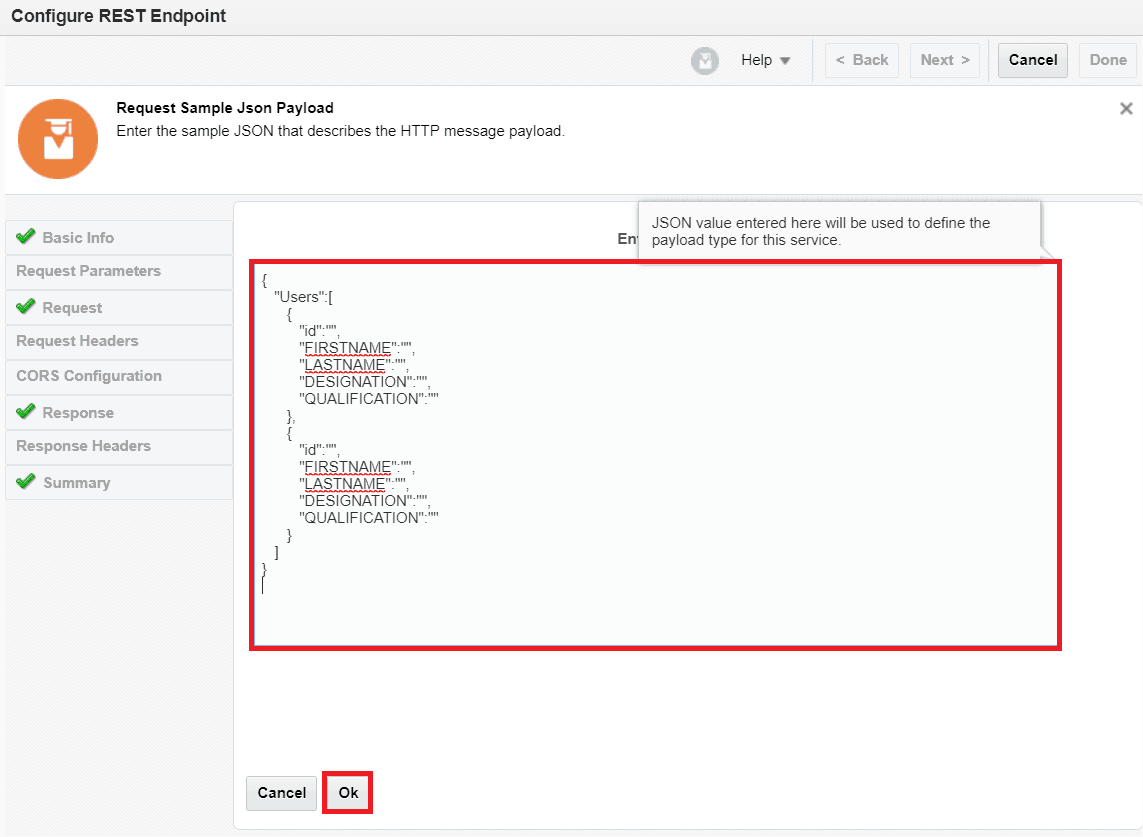
Task: Click the Done button
Action: [1107, 60]
